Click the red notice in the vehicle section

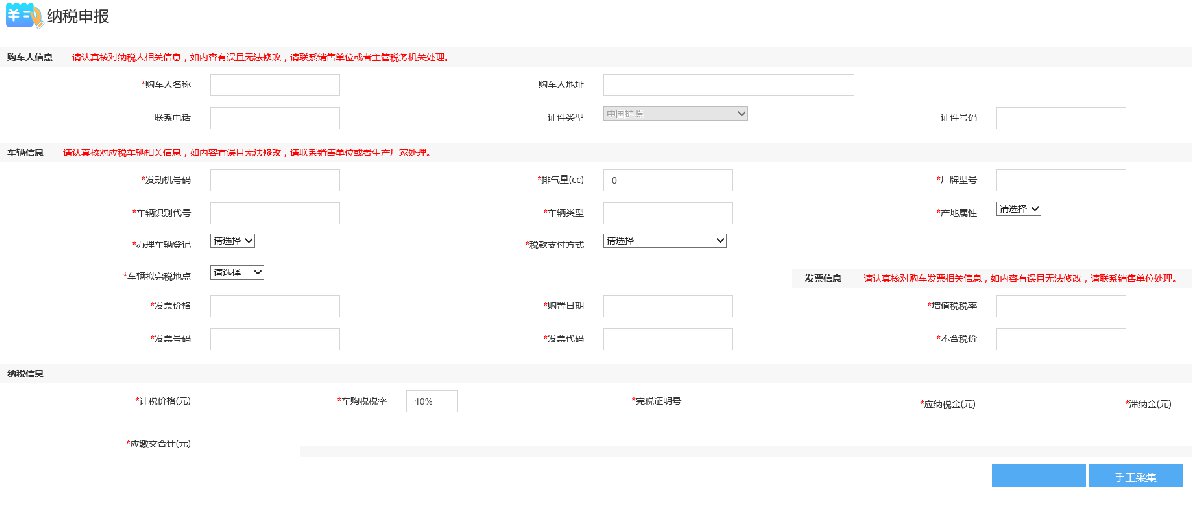[246, 153]
